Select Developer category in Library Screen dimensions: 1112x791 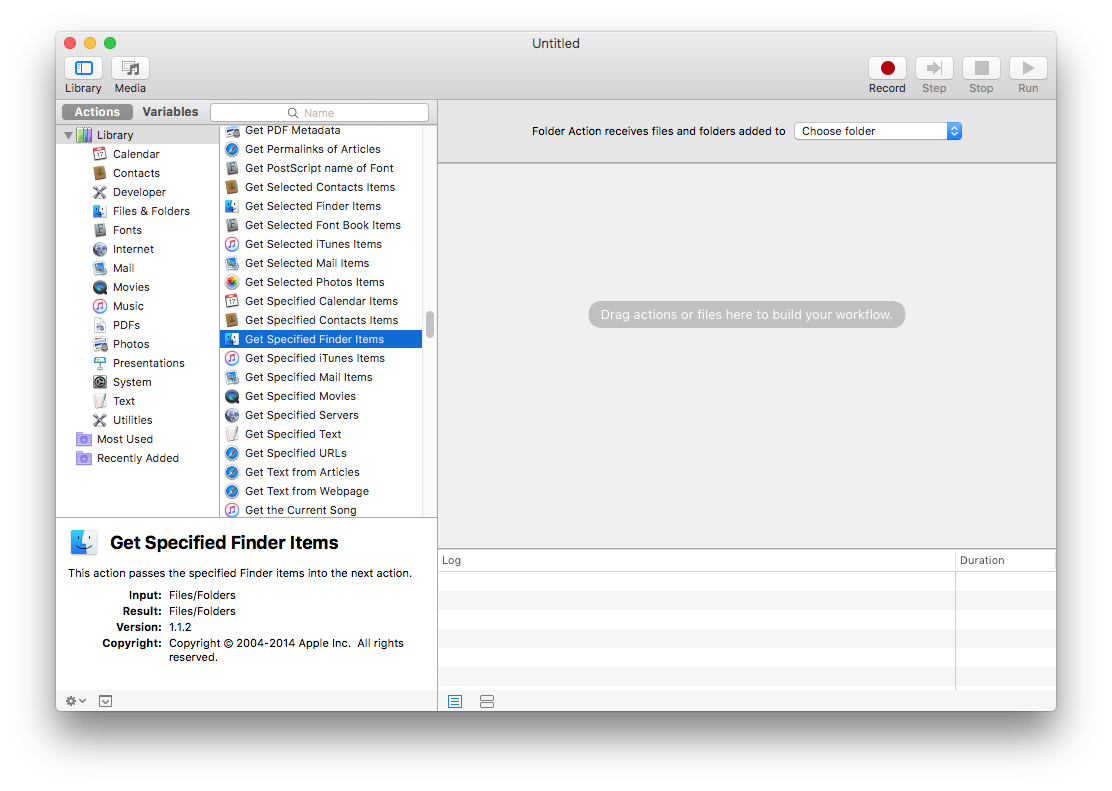click(x=139, y=192)
